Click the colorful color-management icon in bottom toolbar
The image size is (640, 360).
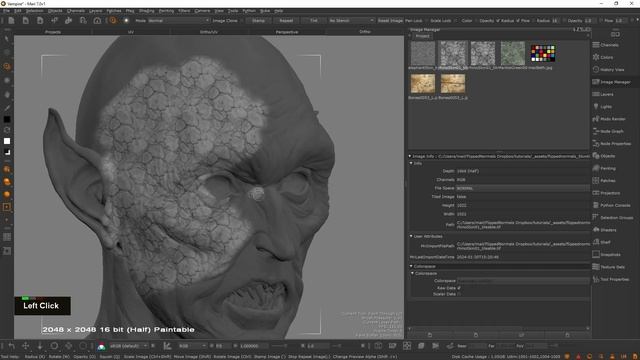(x=101, y=346)
